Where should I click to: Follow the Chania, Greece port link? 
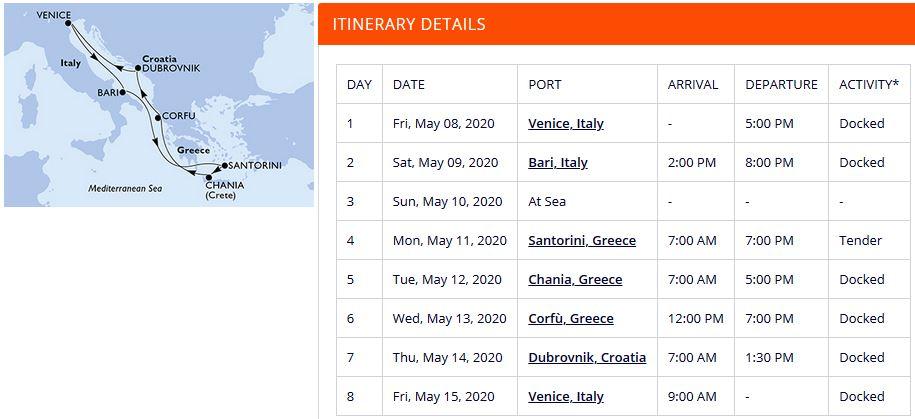tap(575, 280)
